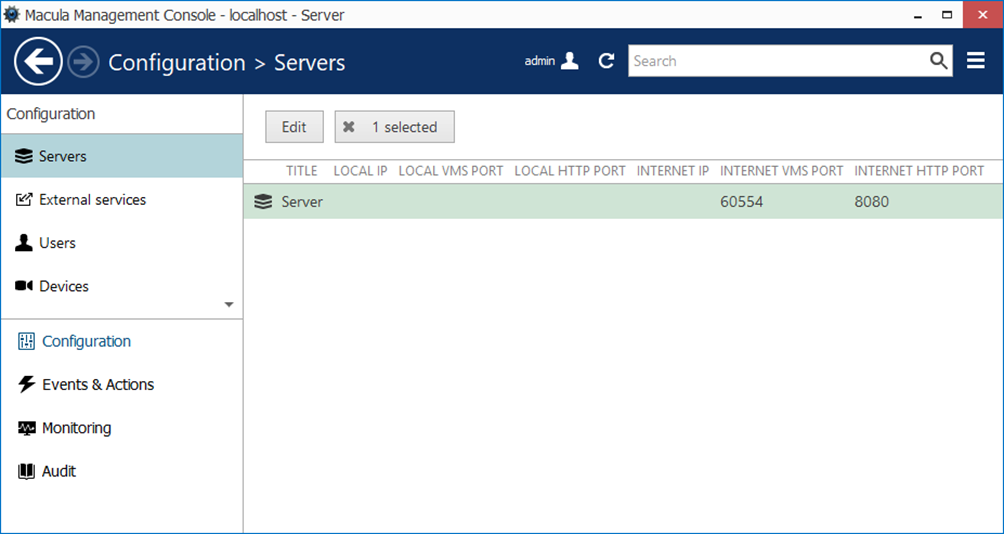
Task: Open Servers in the sidebar
Action: [63, 156]
